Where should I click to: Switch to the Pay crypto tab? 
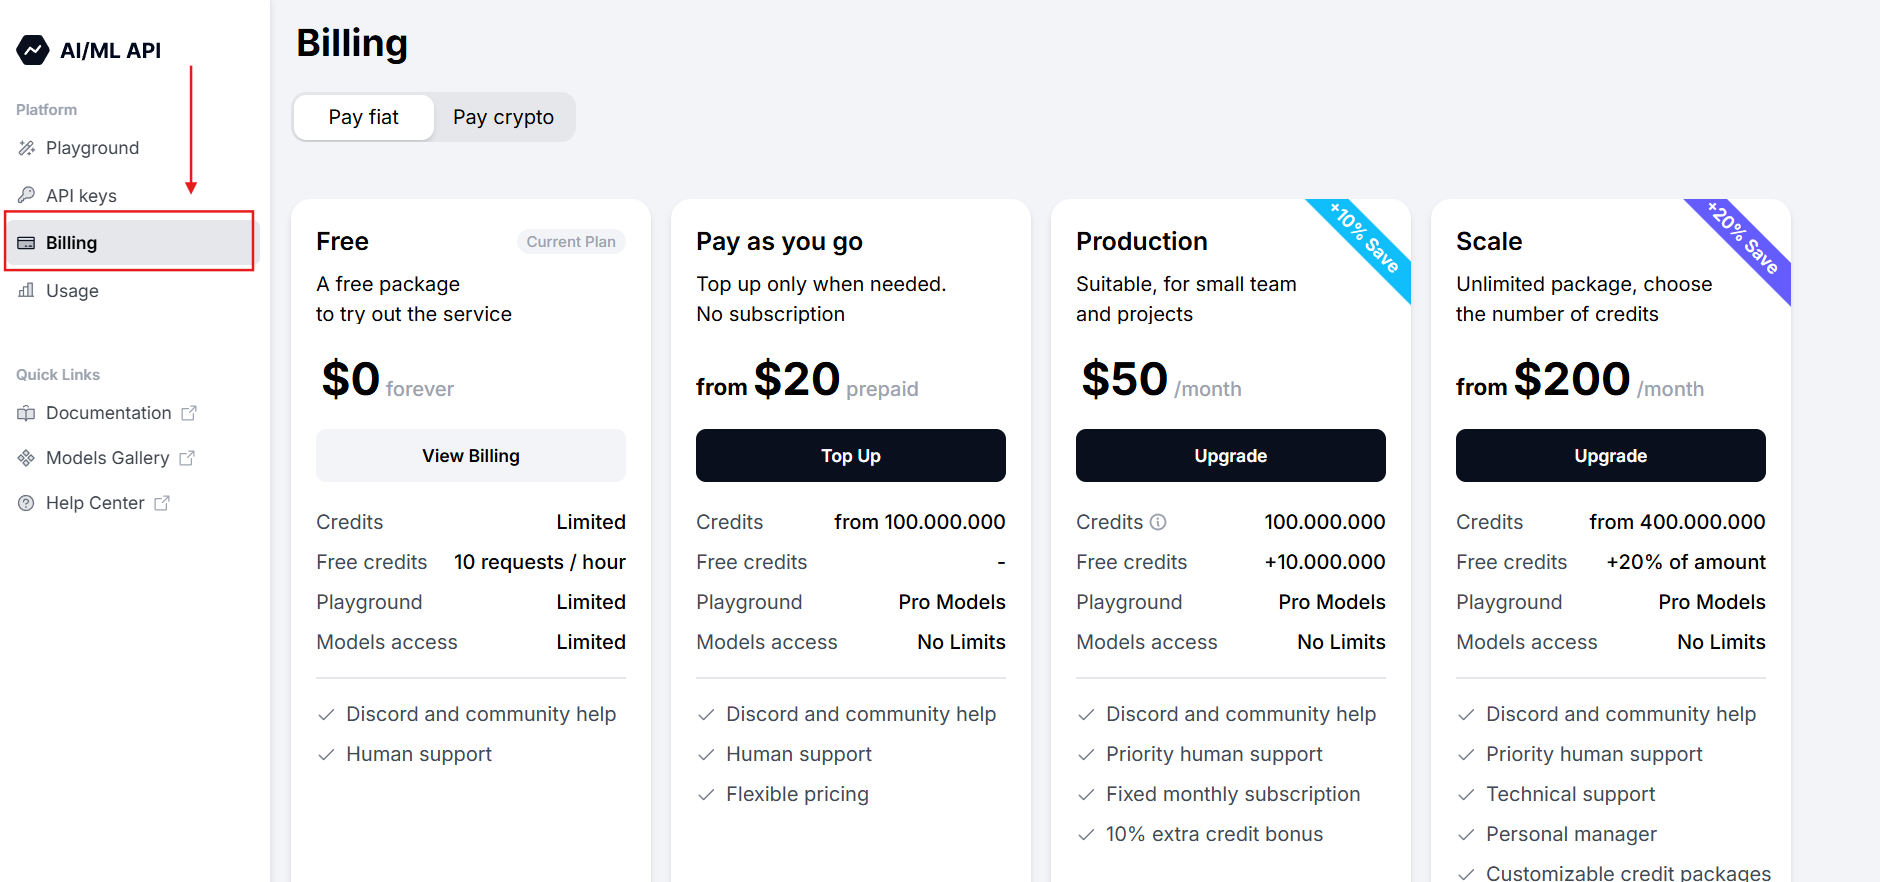[x=503, y=117]
